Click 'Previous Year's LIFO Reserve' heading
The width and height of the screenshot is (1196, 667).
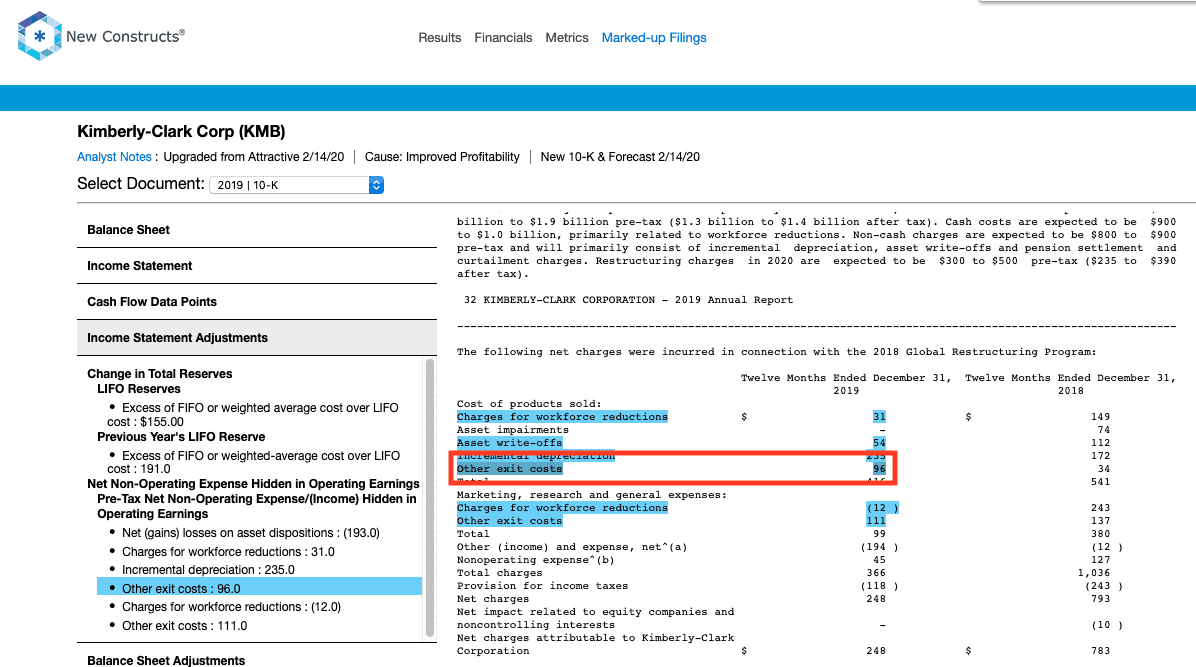click(182, 437)
